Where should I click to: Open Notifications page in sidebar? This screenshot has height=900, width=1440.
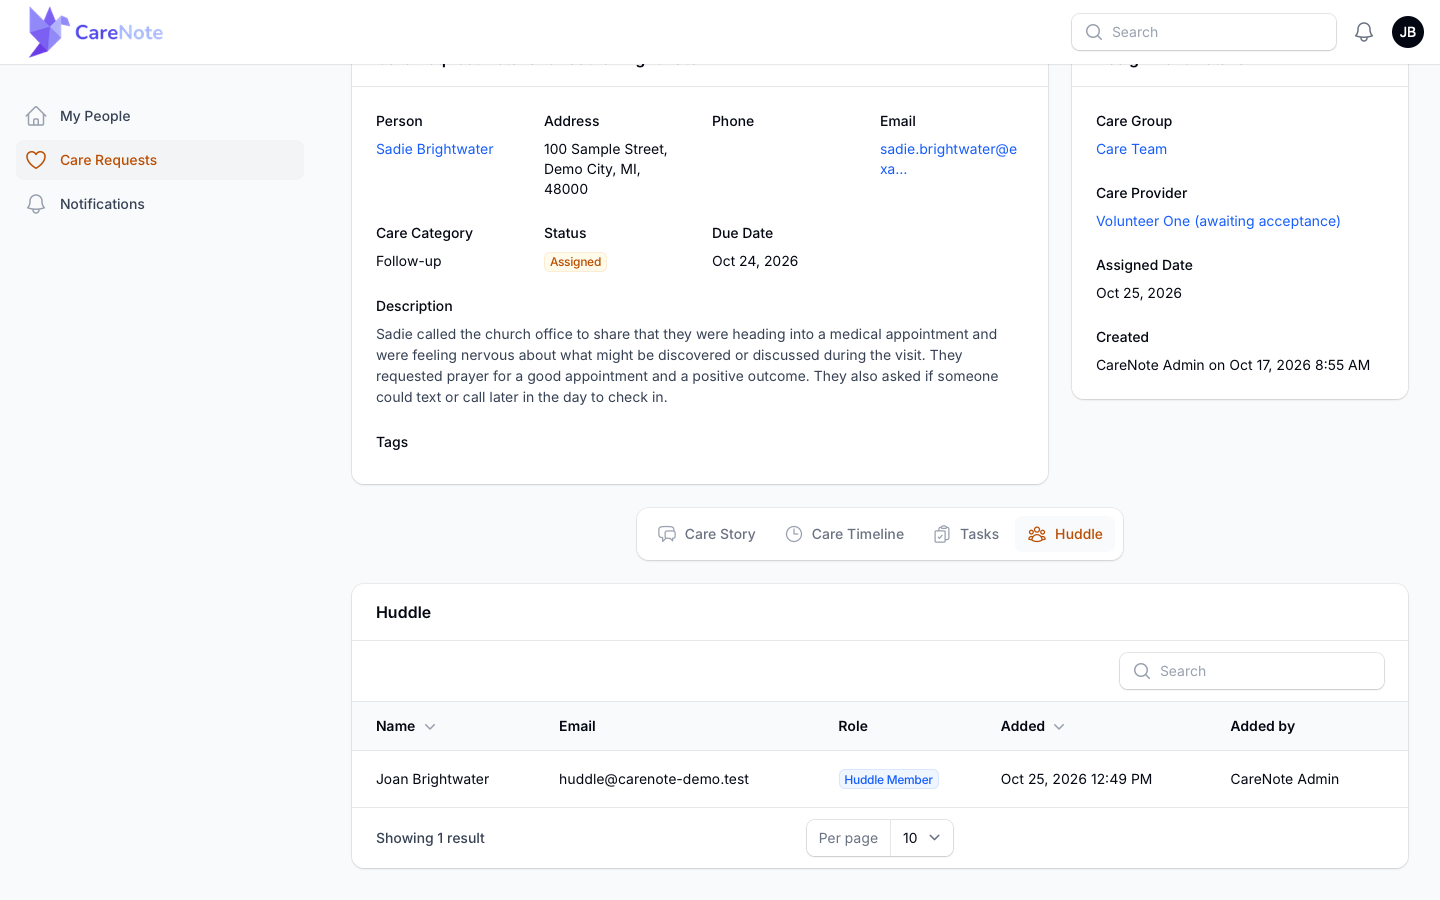[x=160, y=204]
